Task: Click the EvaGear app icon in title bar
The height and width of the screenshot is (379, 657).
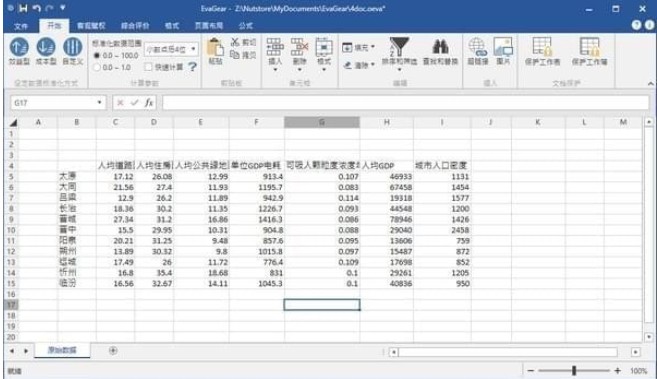Action: coord(10,8)
